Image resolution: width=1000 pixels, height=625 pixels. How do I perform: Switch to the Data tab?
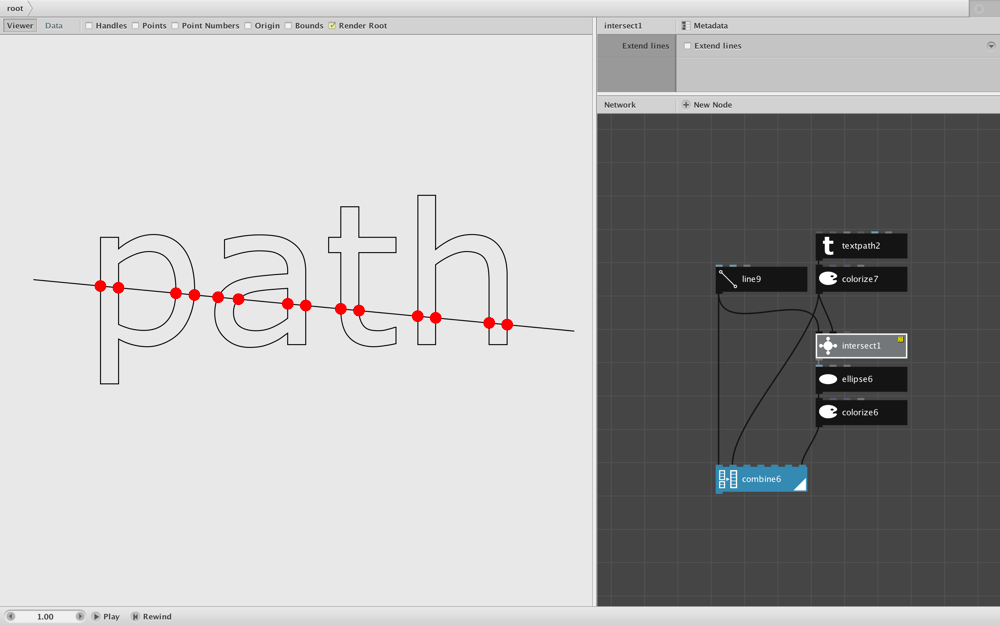[54, 26]
